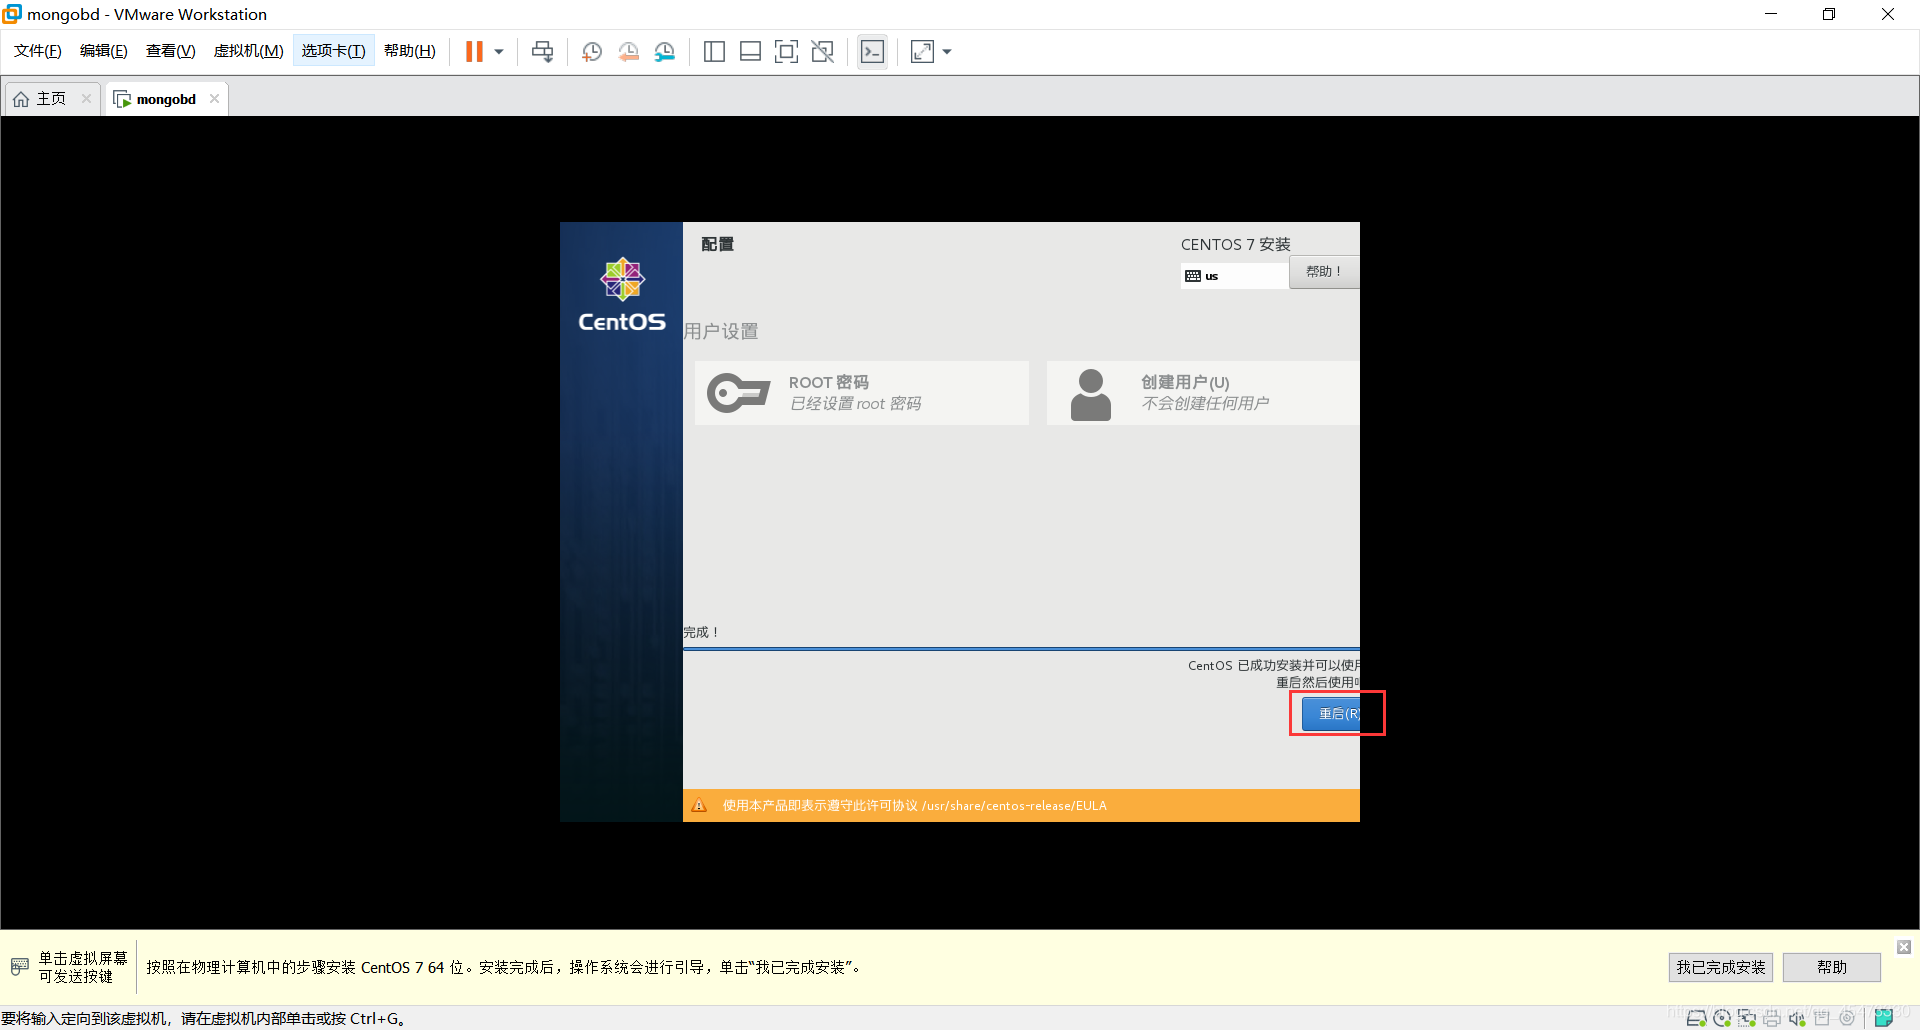Click the message log note icon

pos(1884,1018)
